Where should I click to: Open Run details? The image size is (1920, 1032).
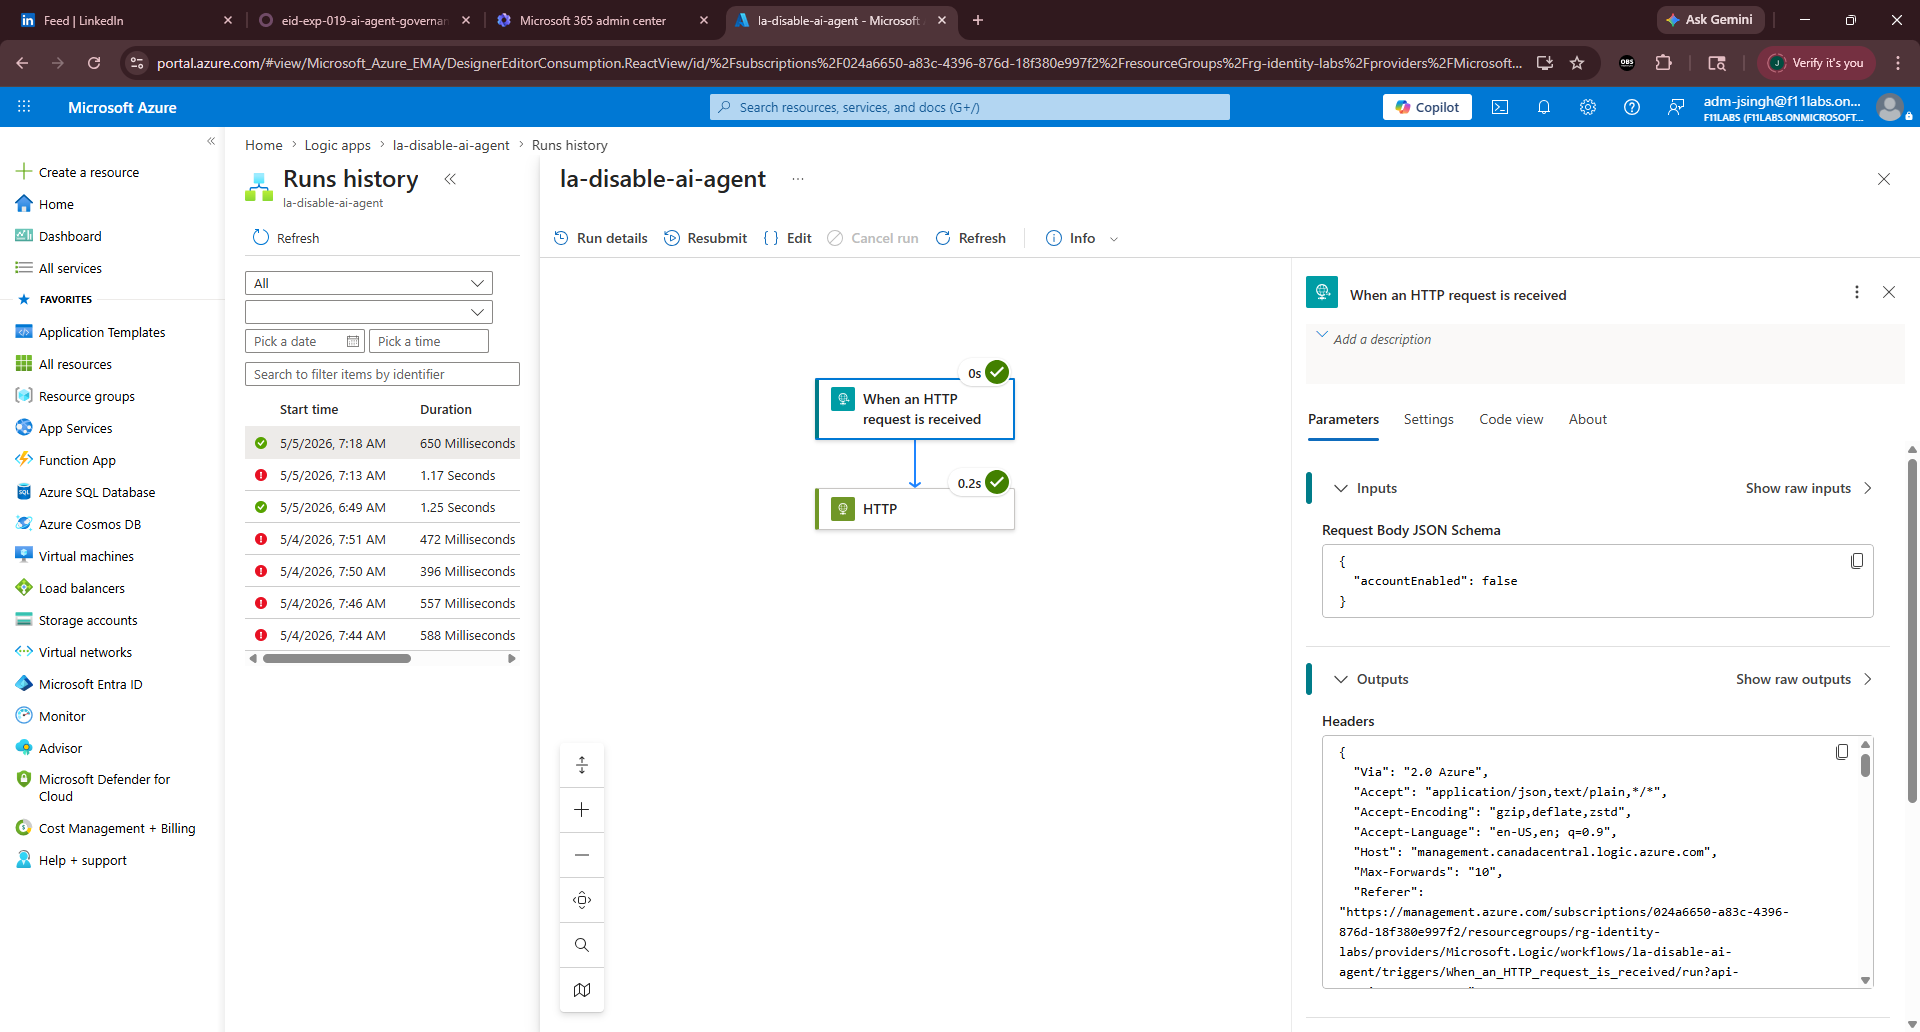[x=601, y=238]
